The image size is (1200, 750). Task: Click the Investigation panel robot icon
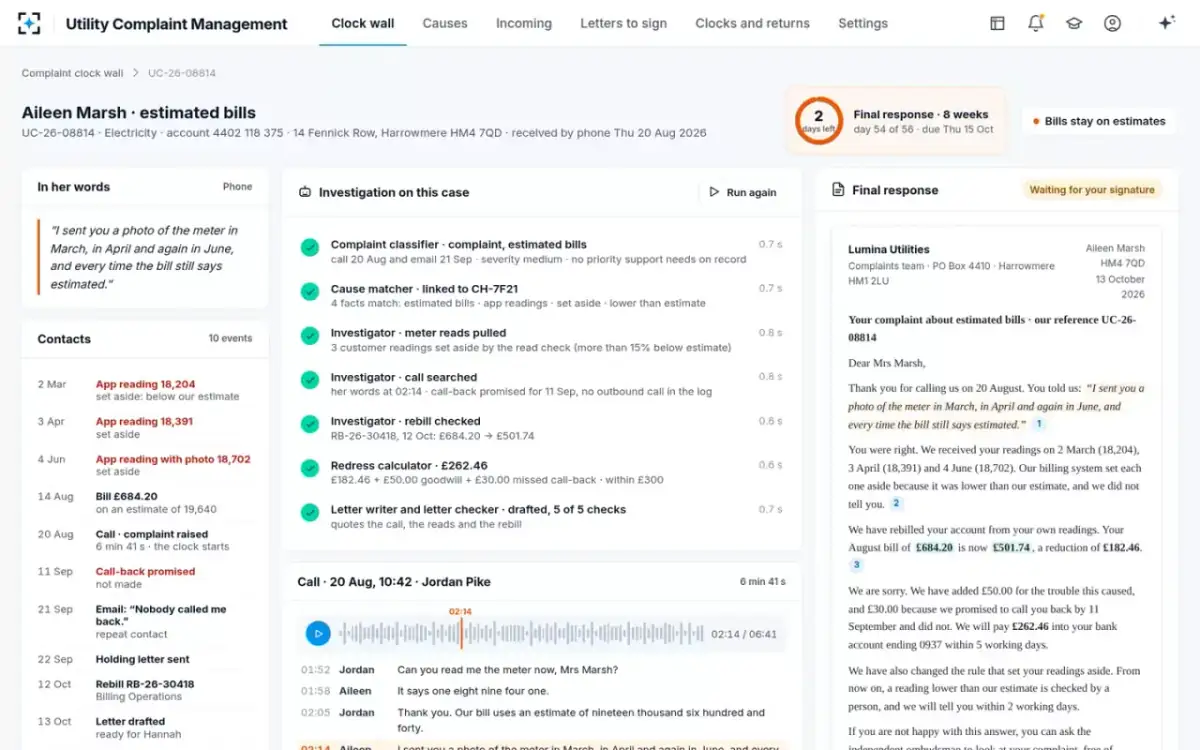coord(305,192)
